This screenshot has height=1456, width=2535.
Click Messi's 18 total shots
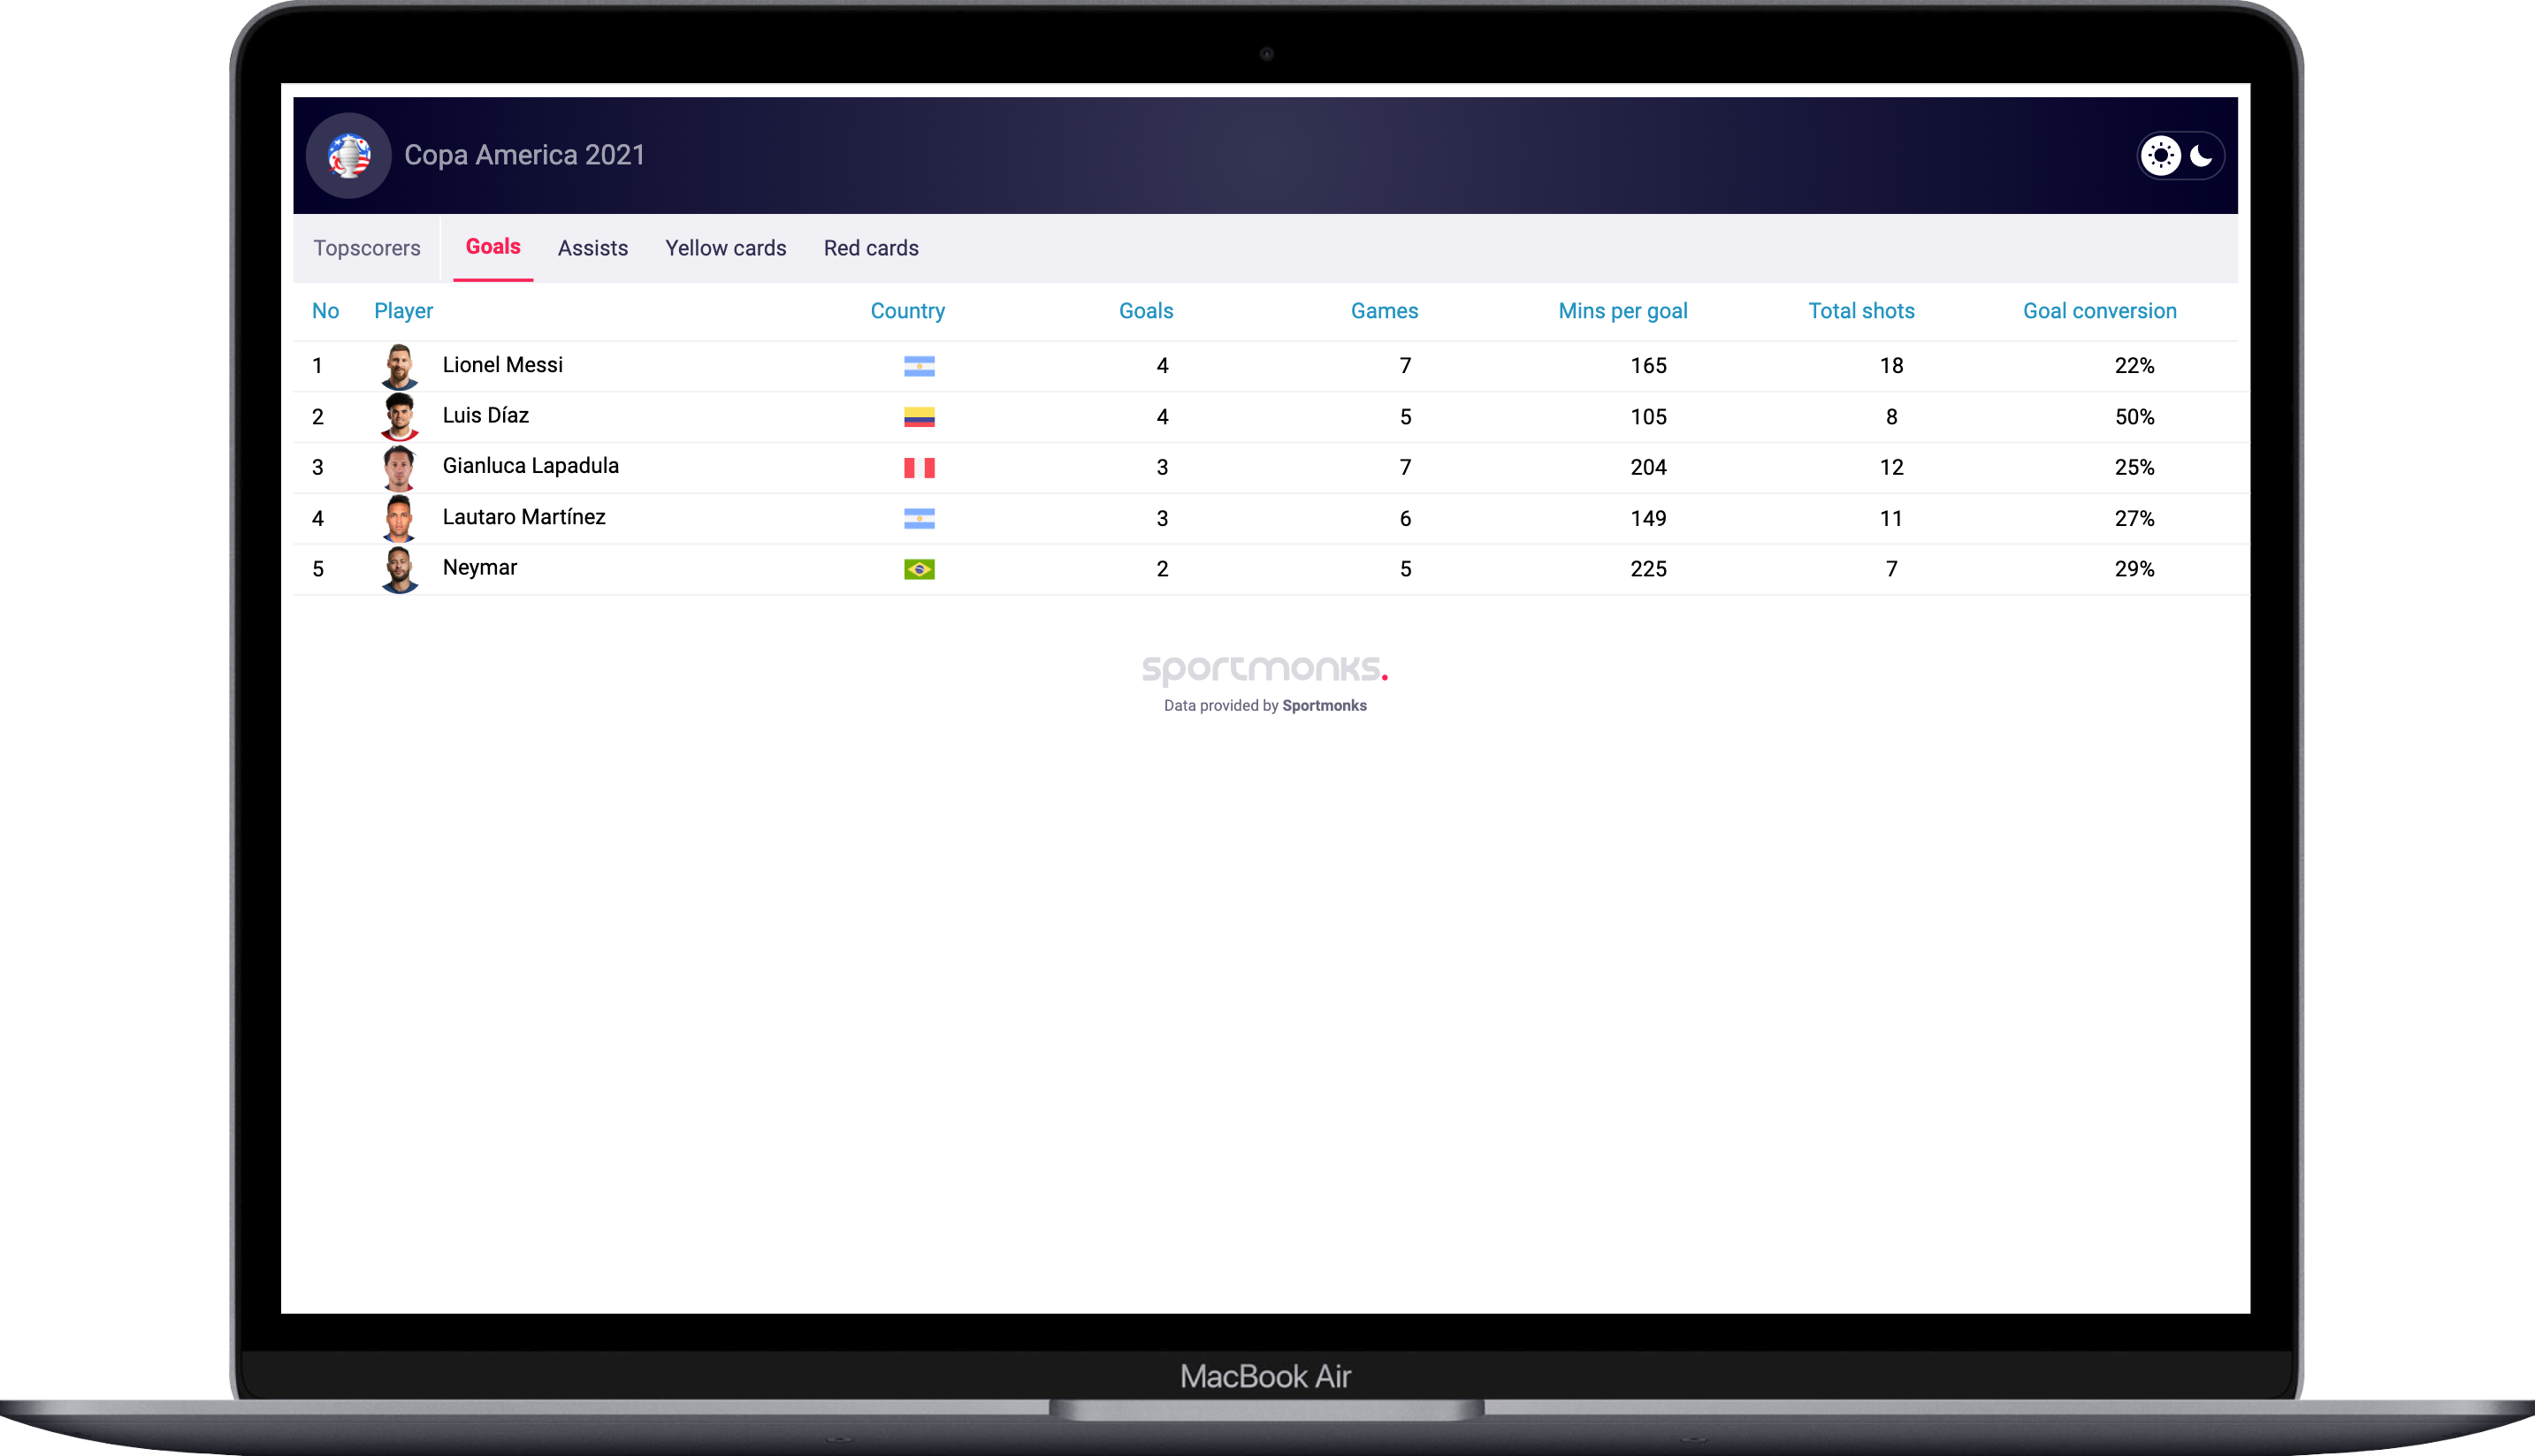[x=1891, y=366]
